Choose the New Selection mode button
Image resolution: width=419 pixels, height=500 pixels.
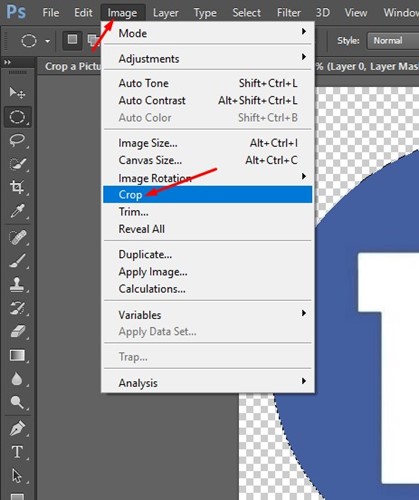point(72,41)
